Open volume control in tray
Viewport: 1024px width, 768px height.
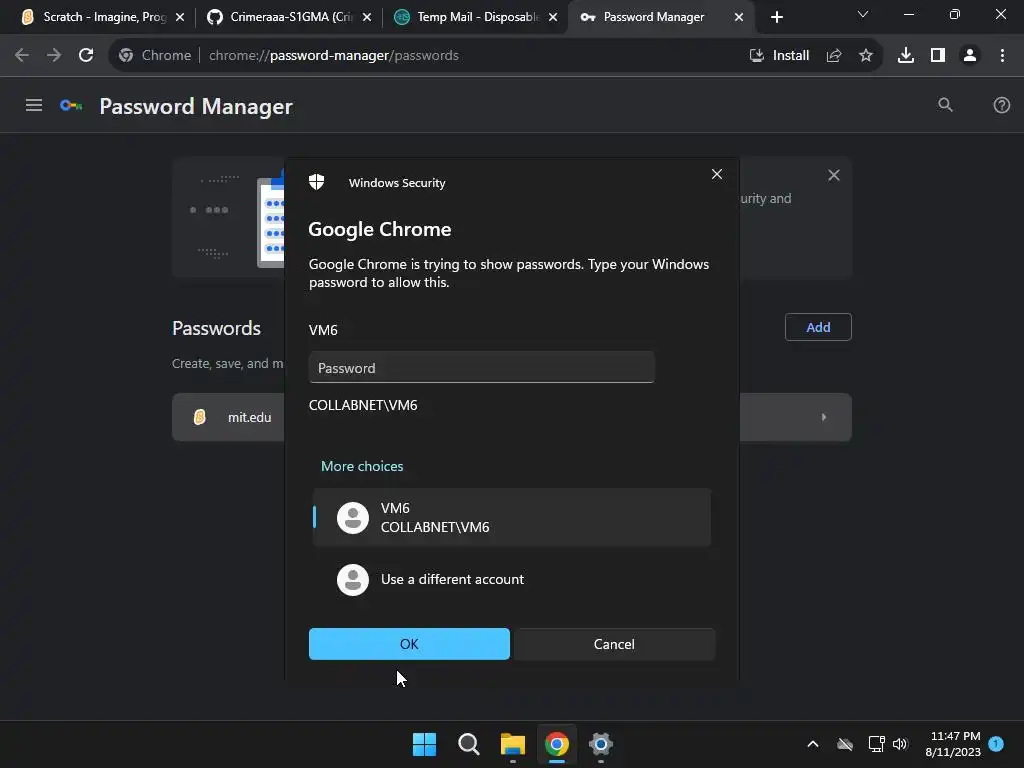coord(900,744)
